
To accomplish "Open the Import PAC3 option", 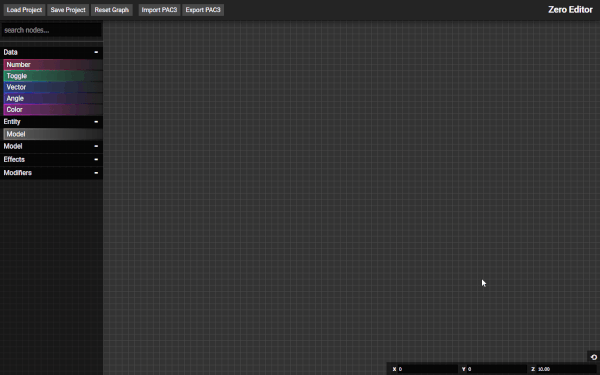I will [159, 10].
